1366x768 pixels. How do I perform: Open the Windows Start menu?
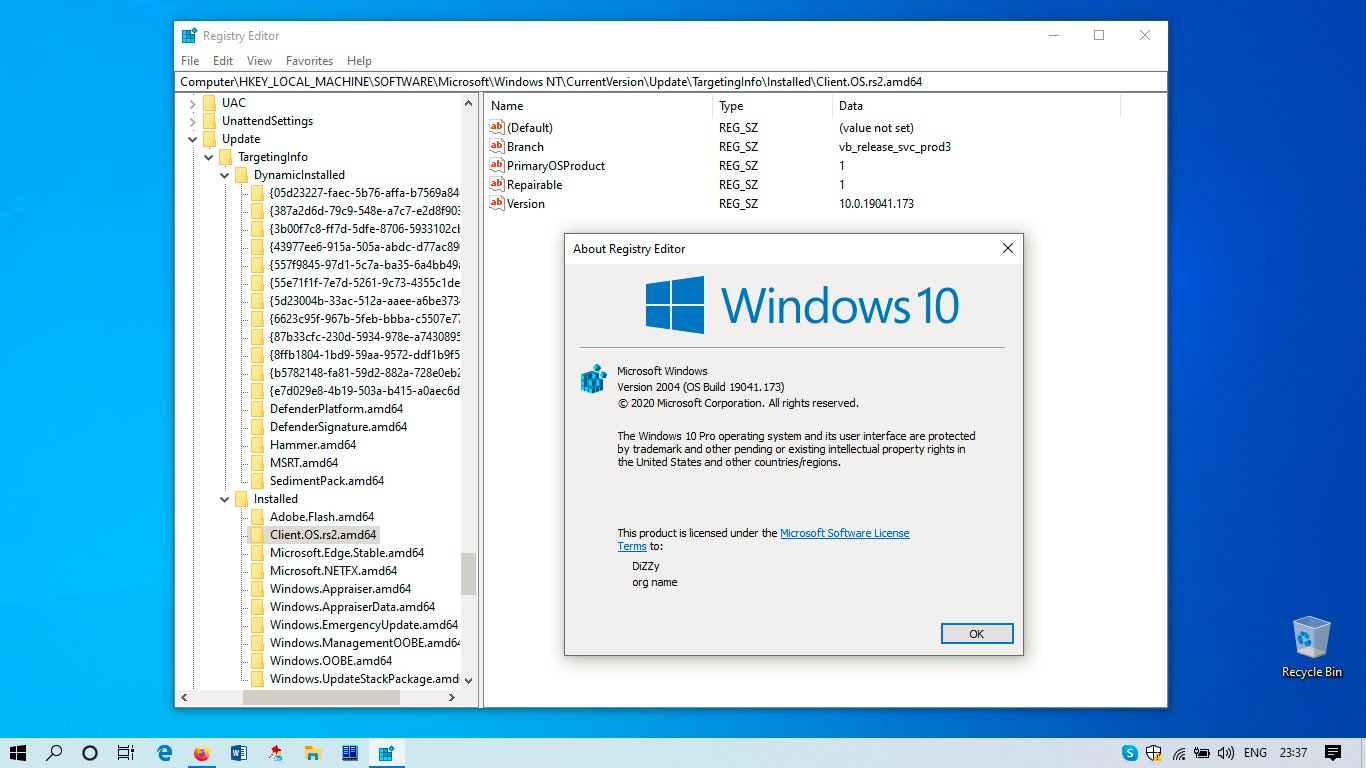(18, 753)
